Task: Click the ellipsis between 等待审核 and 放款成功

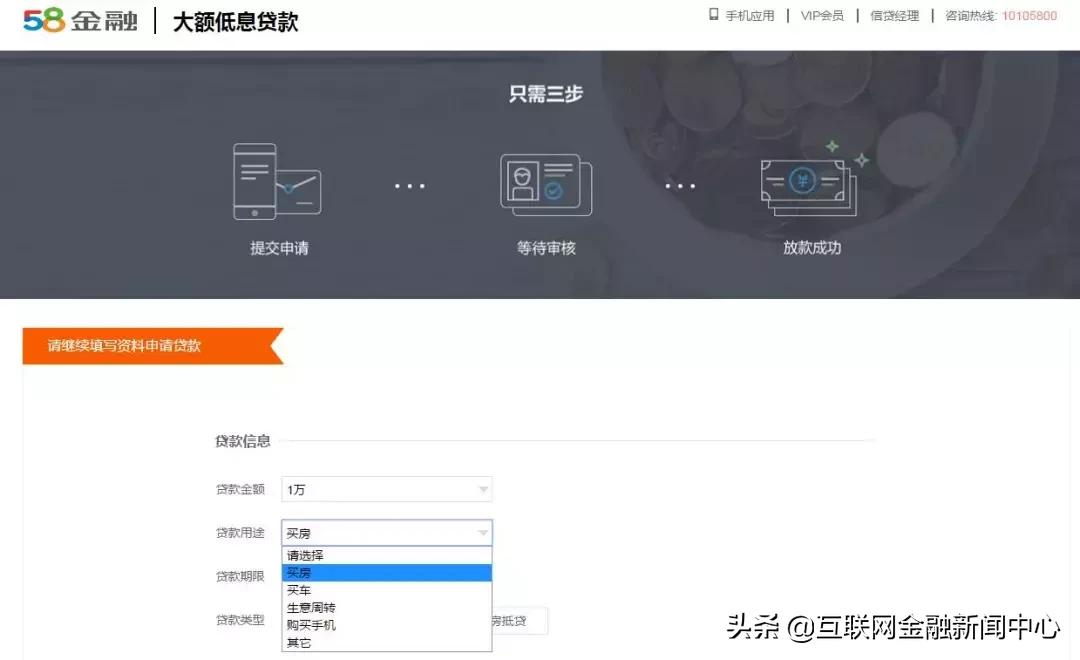Action: coord(680,185)
